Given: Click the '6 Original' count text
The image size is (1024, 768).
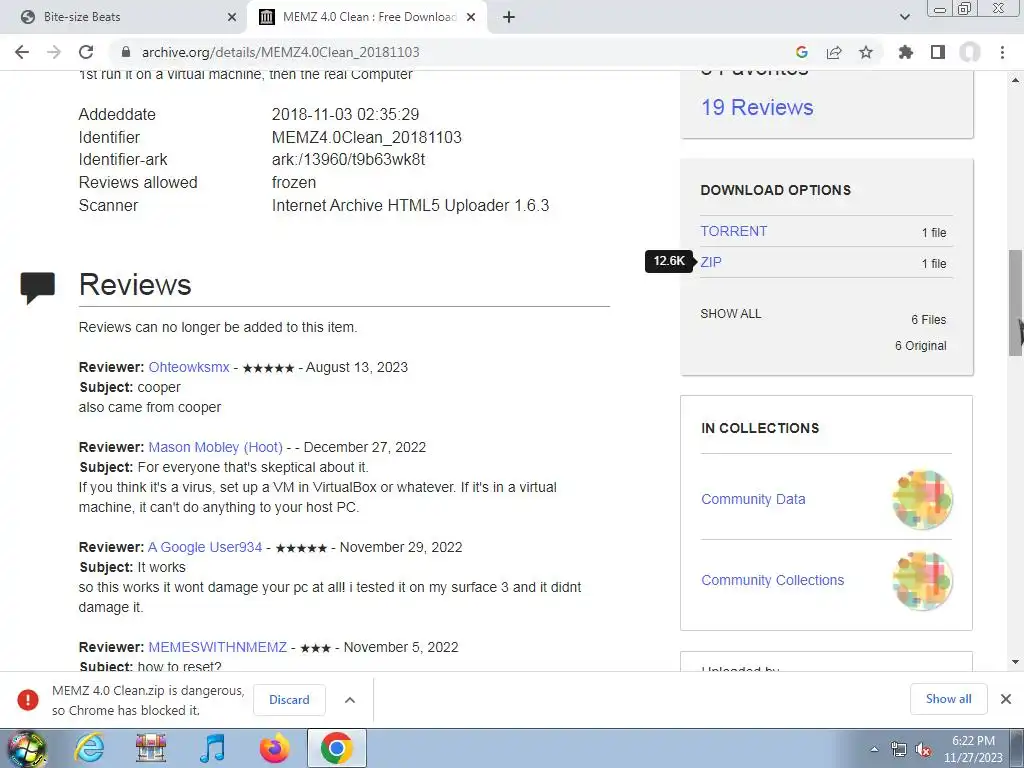Looking at the screenshot, I should (920, 345).
